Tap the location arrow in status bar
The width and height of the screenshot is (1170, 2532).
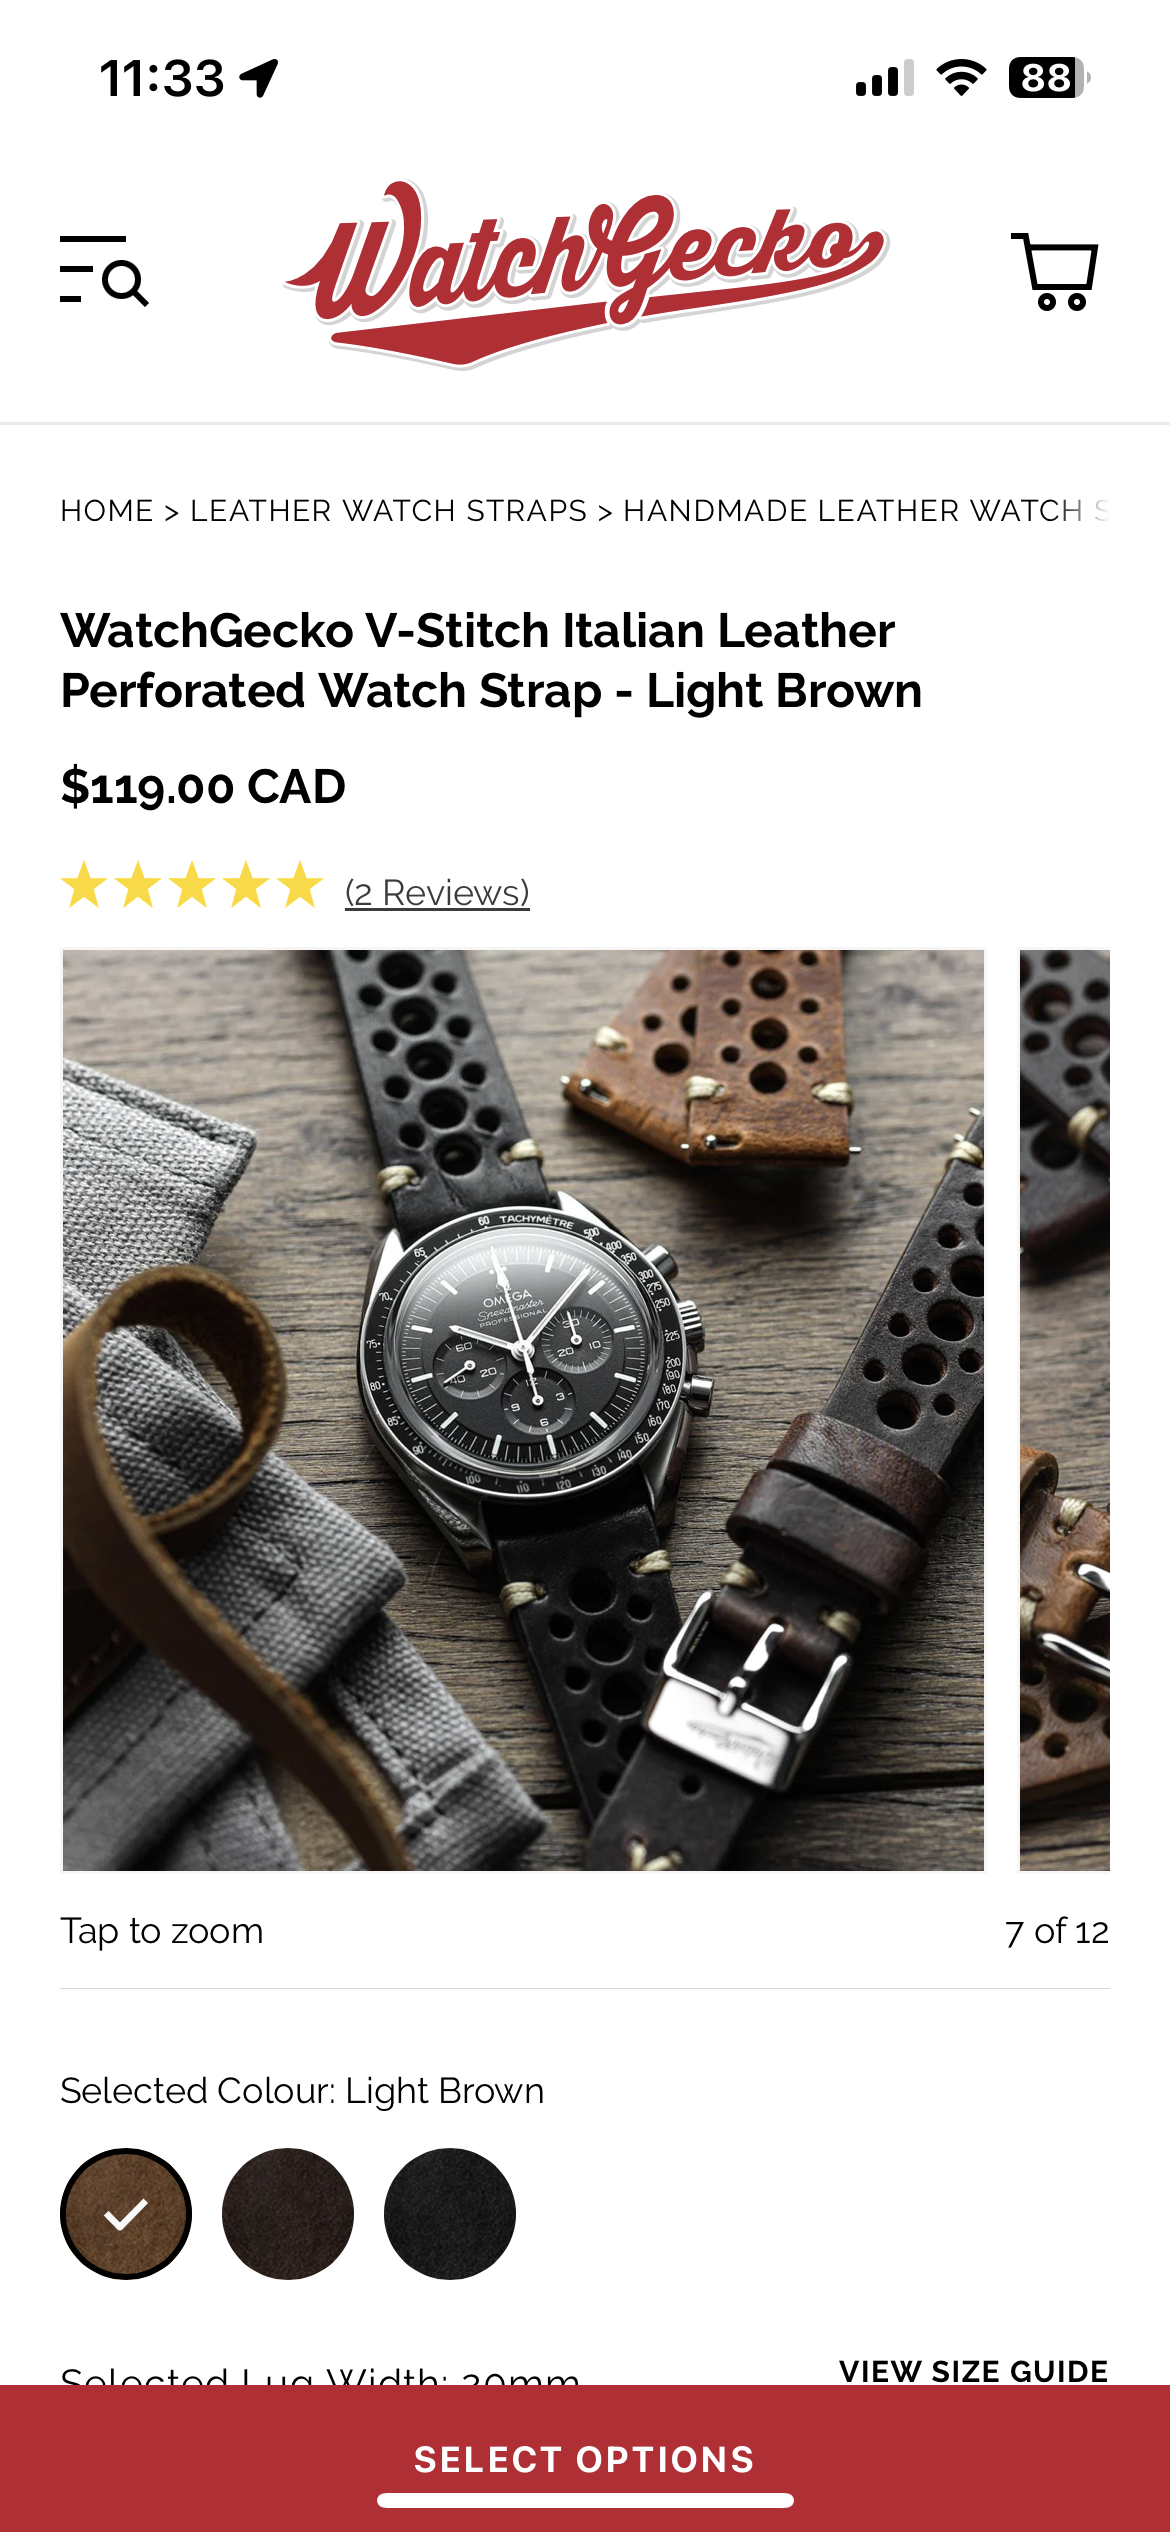click(x=259, y=78)
